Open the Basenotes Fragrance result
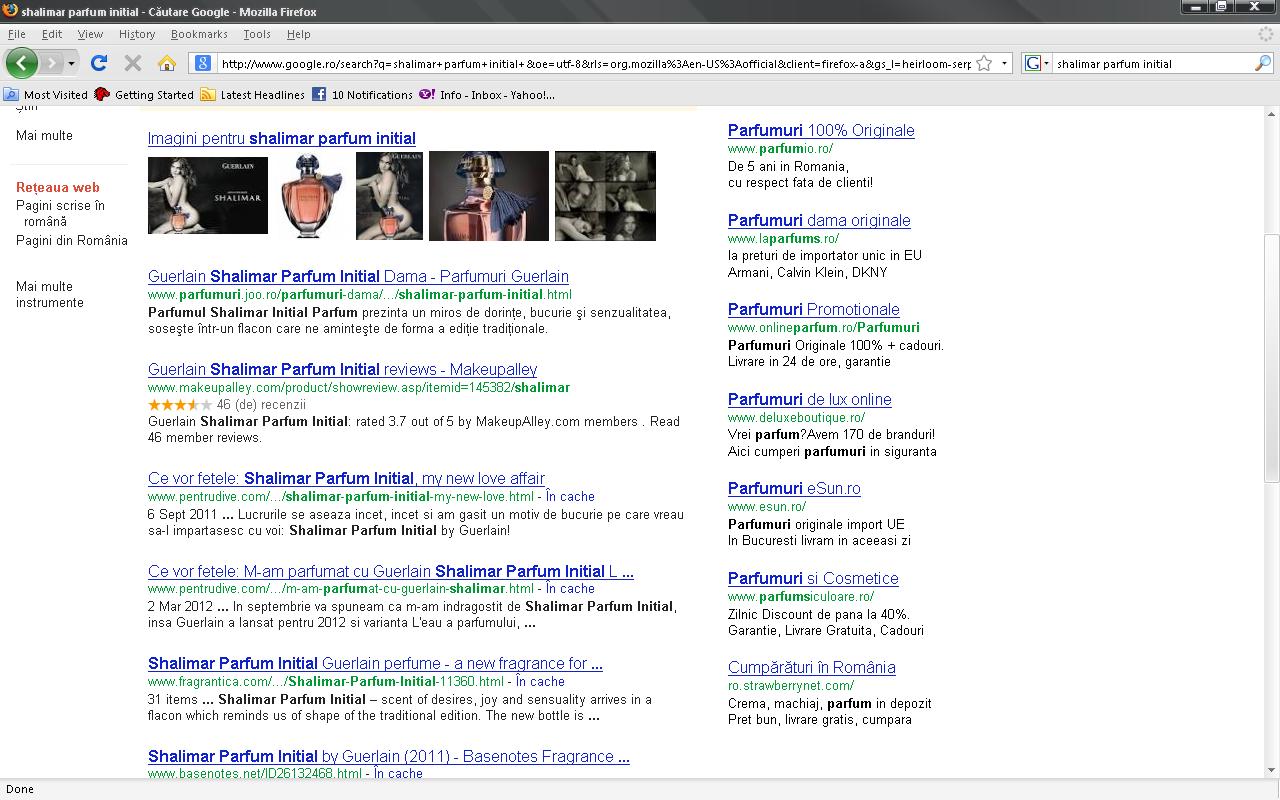The height and width of the screenshot is (800, 1280). [x=389, y=756]
